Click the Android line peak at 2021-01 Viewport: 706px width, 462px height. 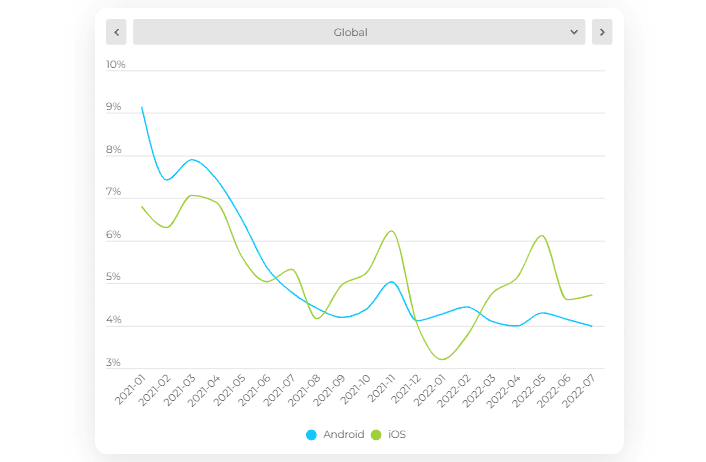(x=142, y=107)
